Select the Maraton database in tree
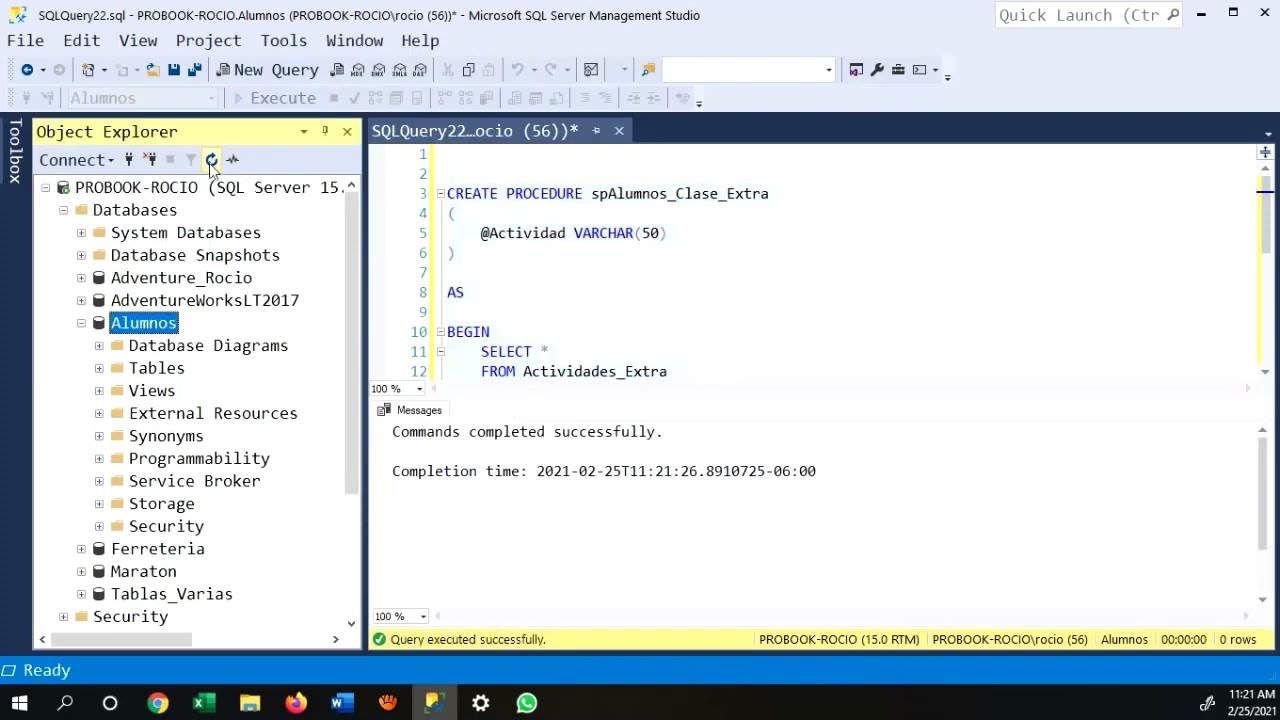 coord(144,572)
